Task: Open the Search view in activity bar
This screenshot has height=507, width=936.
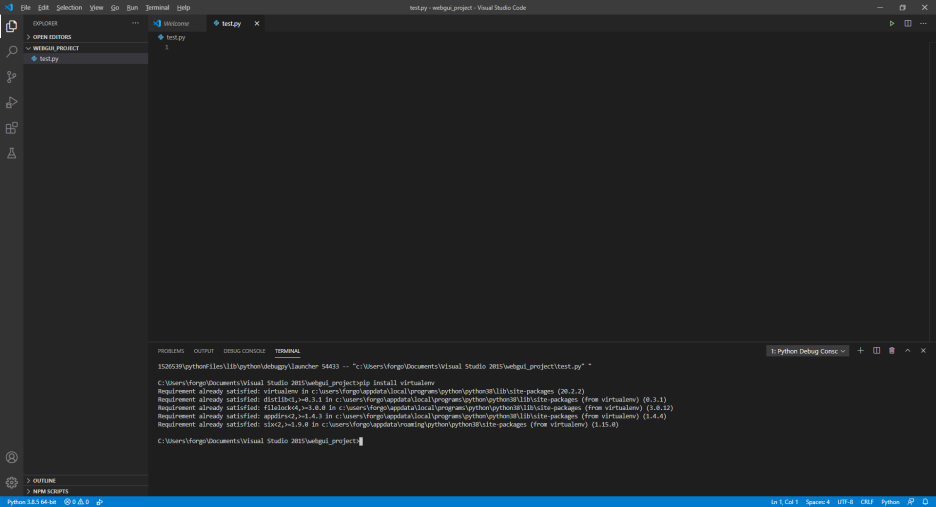Action: click(x=11, y=51)
